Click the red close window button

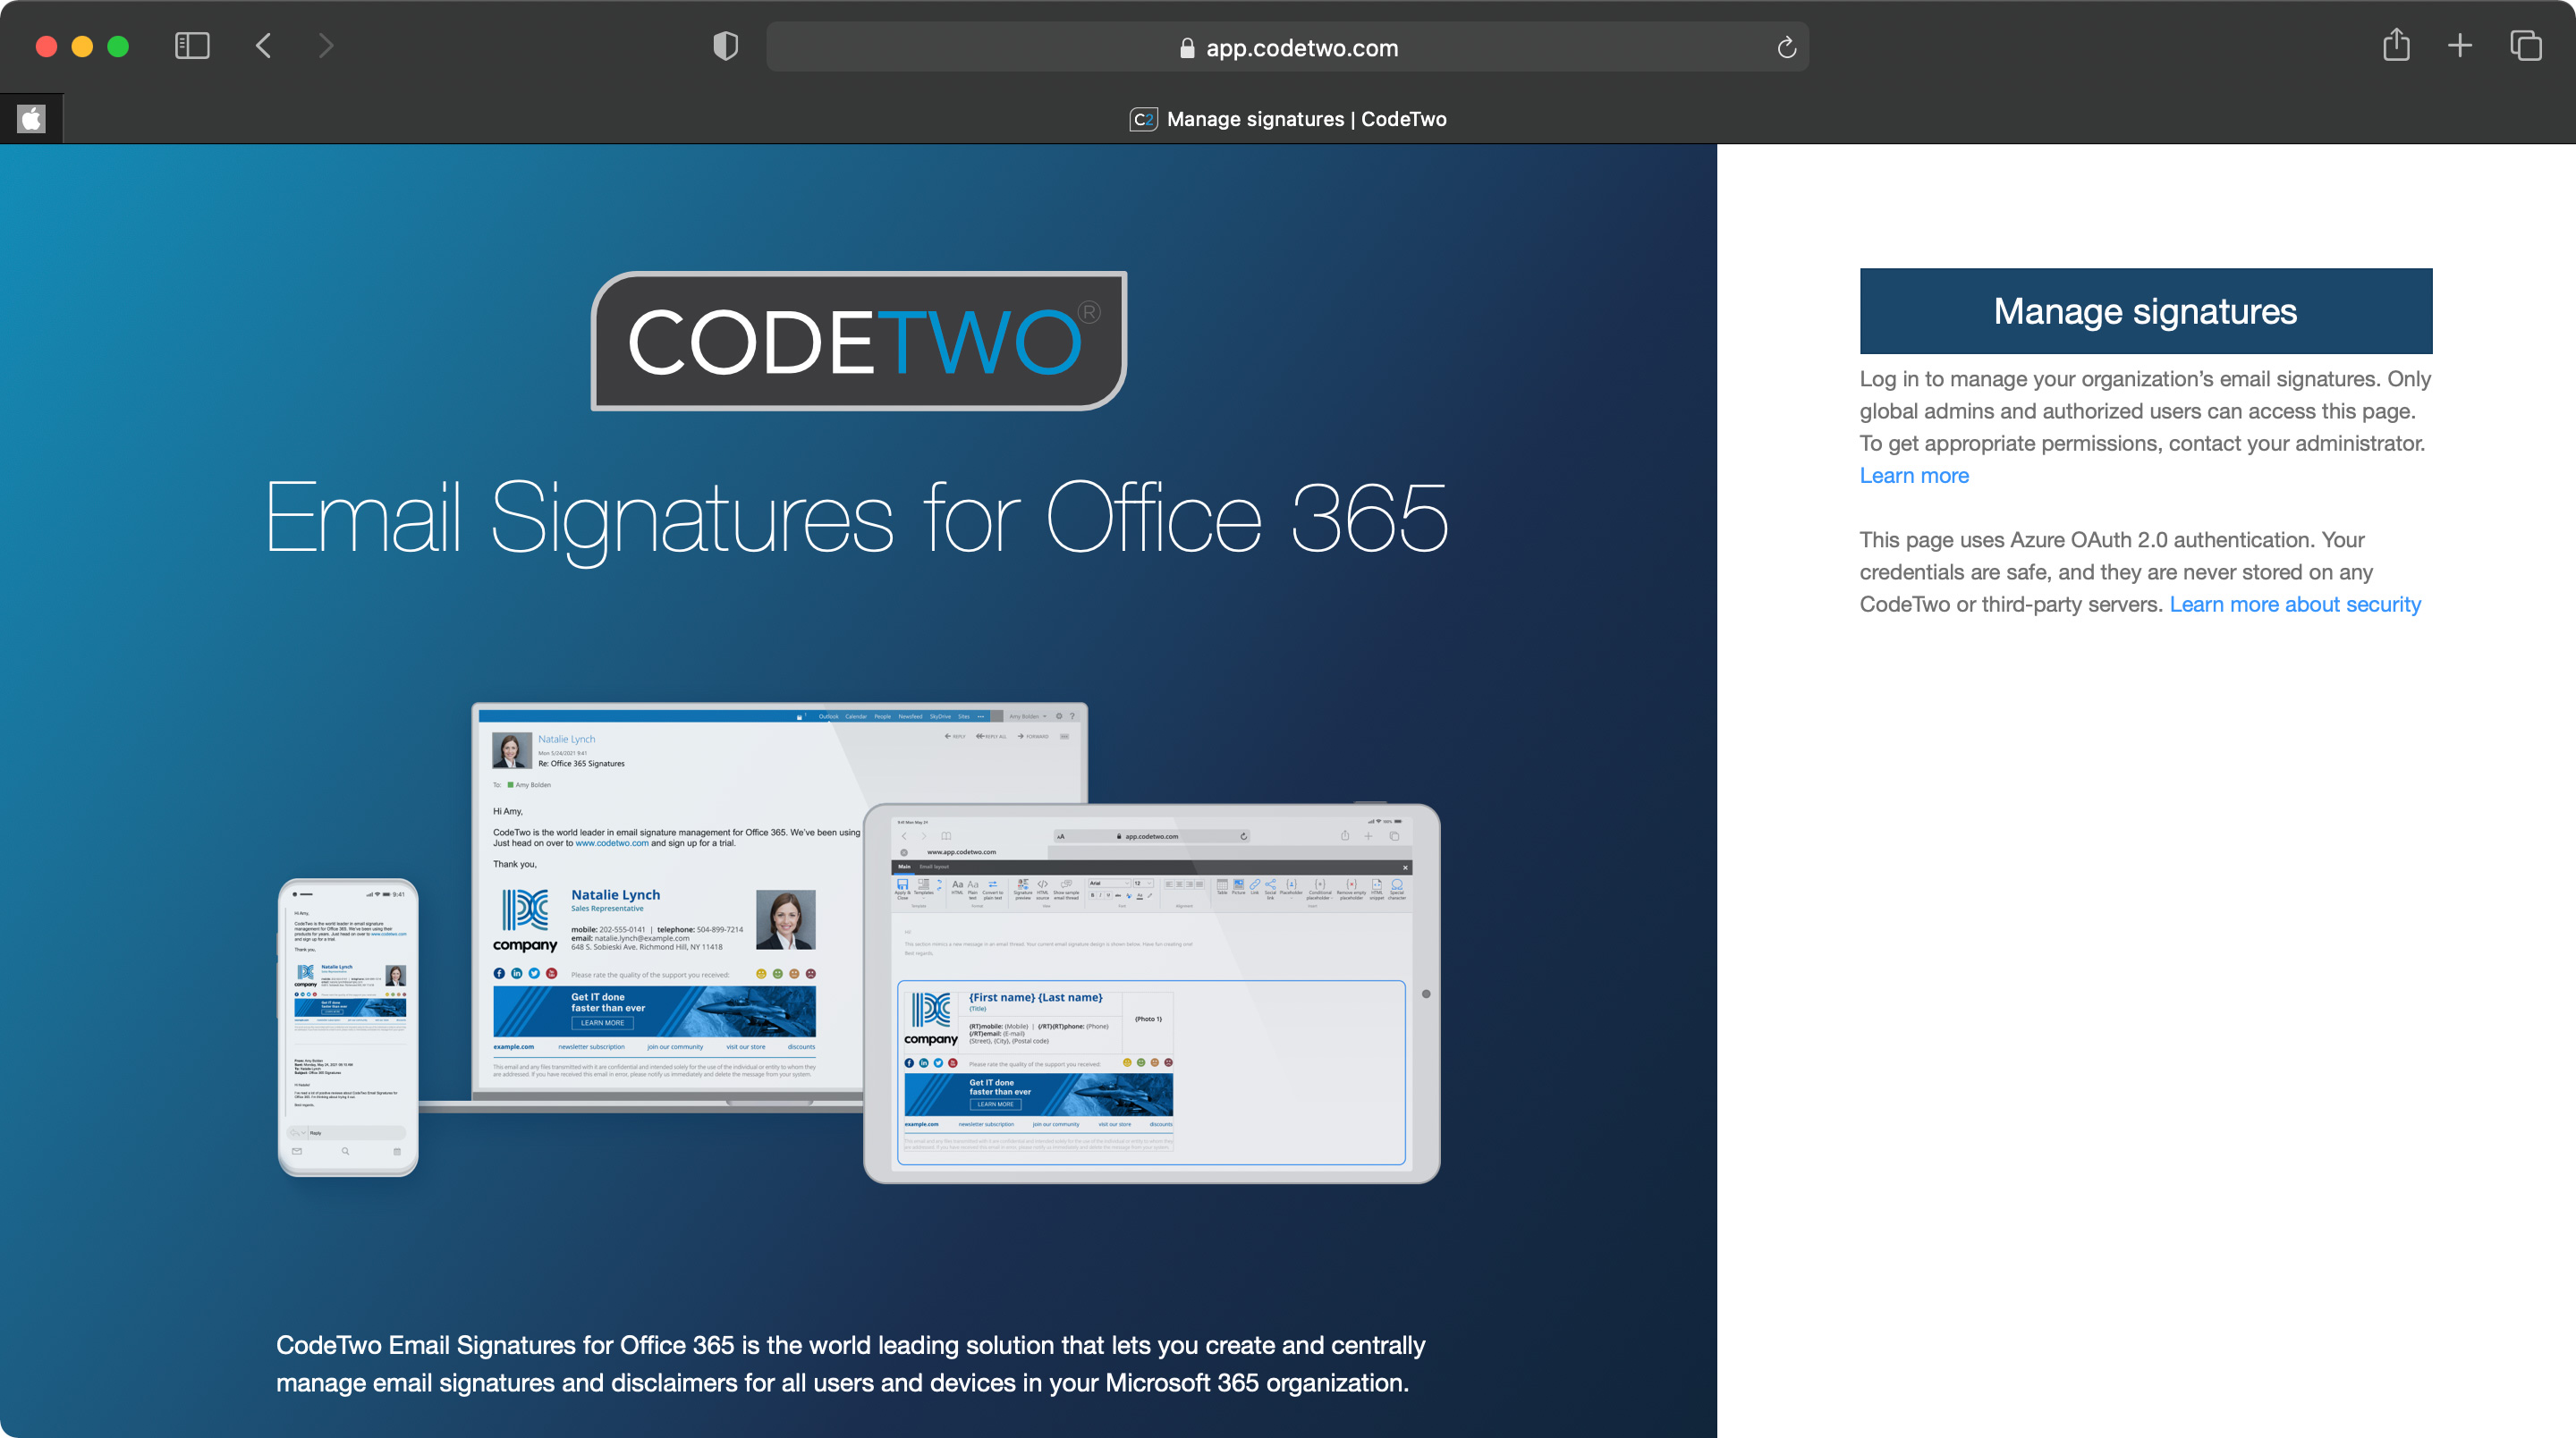pos(46,46)
